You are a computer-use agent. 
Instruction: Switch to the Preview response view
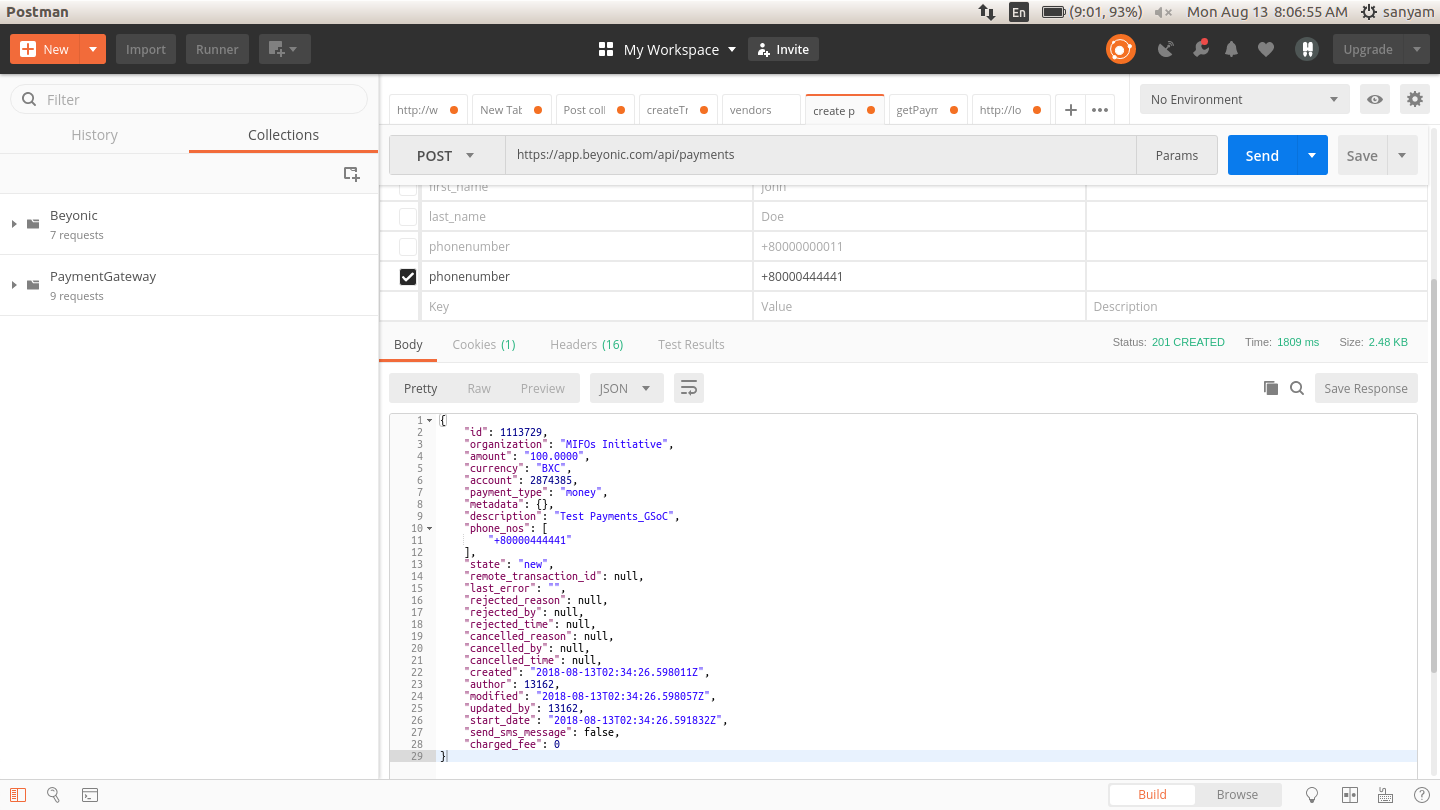coord(543,388)
